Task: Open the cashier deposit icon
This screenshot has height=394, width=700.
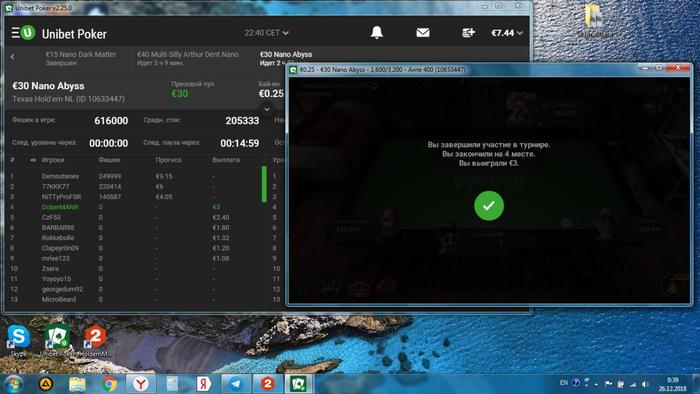Action: pos(468,33)
